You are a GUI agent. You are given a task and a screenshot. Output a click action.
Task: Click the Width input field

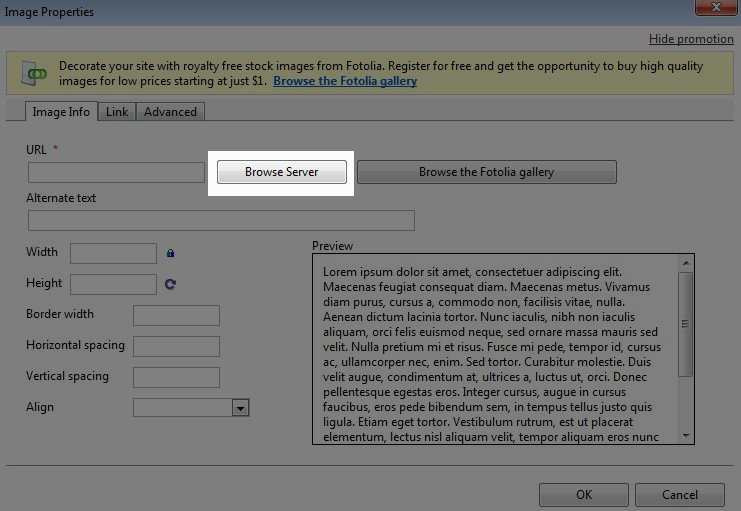coord(113,253)
